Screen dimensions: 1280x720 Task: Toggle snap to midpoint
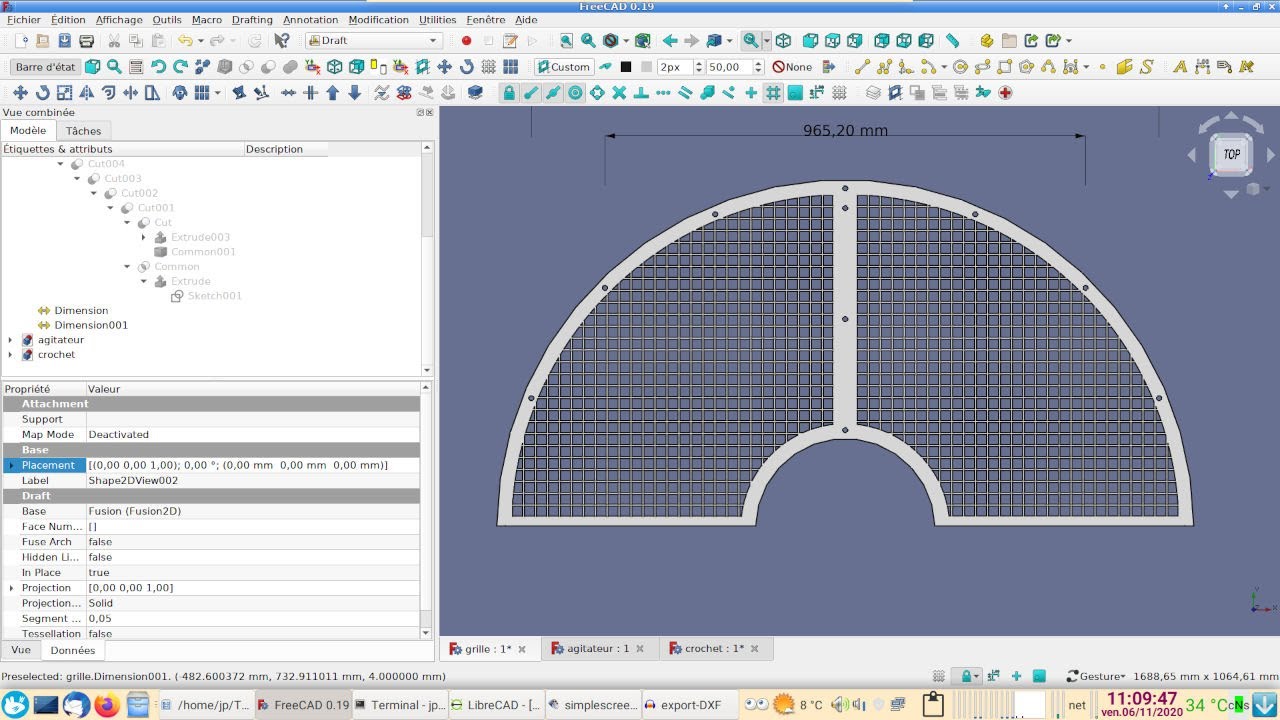553,93
